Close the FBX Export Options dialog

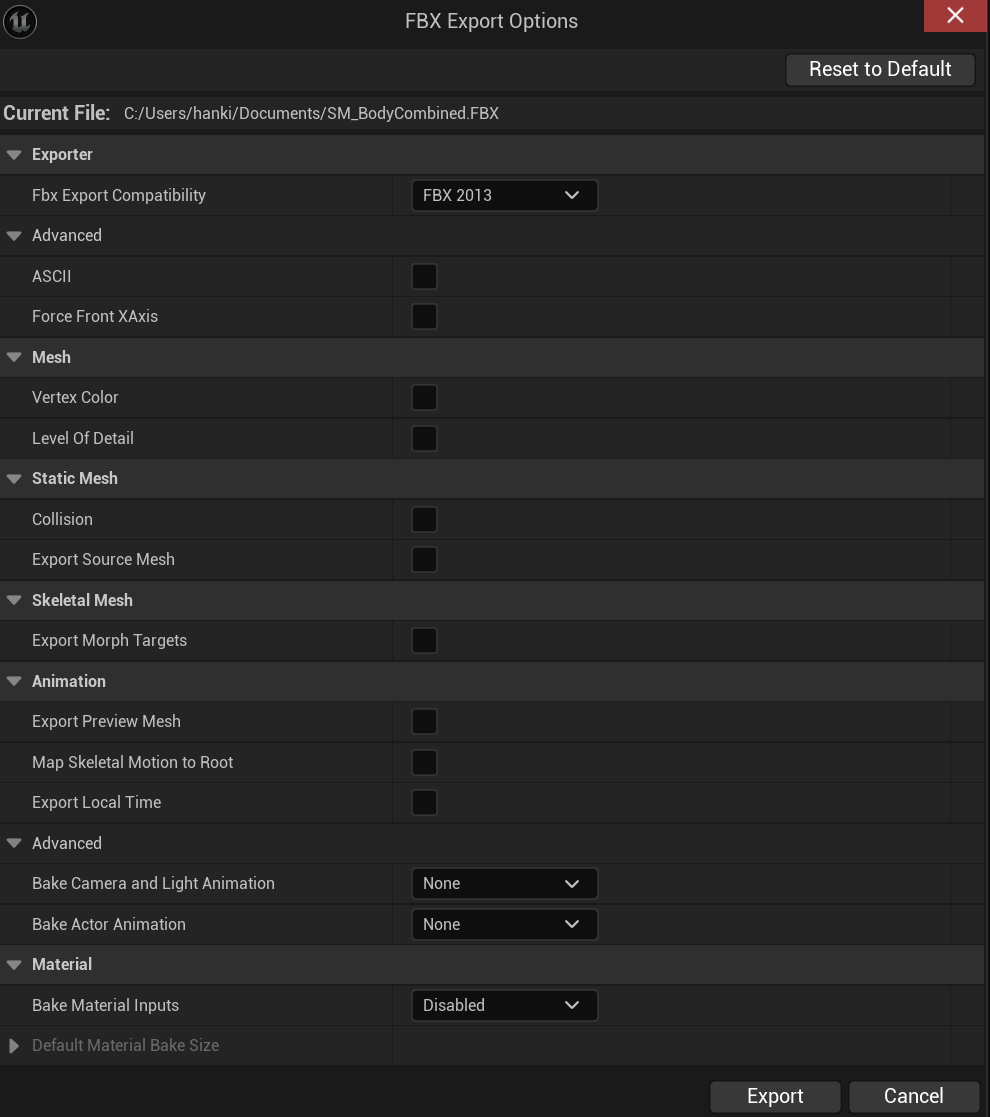955,16
